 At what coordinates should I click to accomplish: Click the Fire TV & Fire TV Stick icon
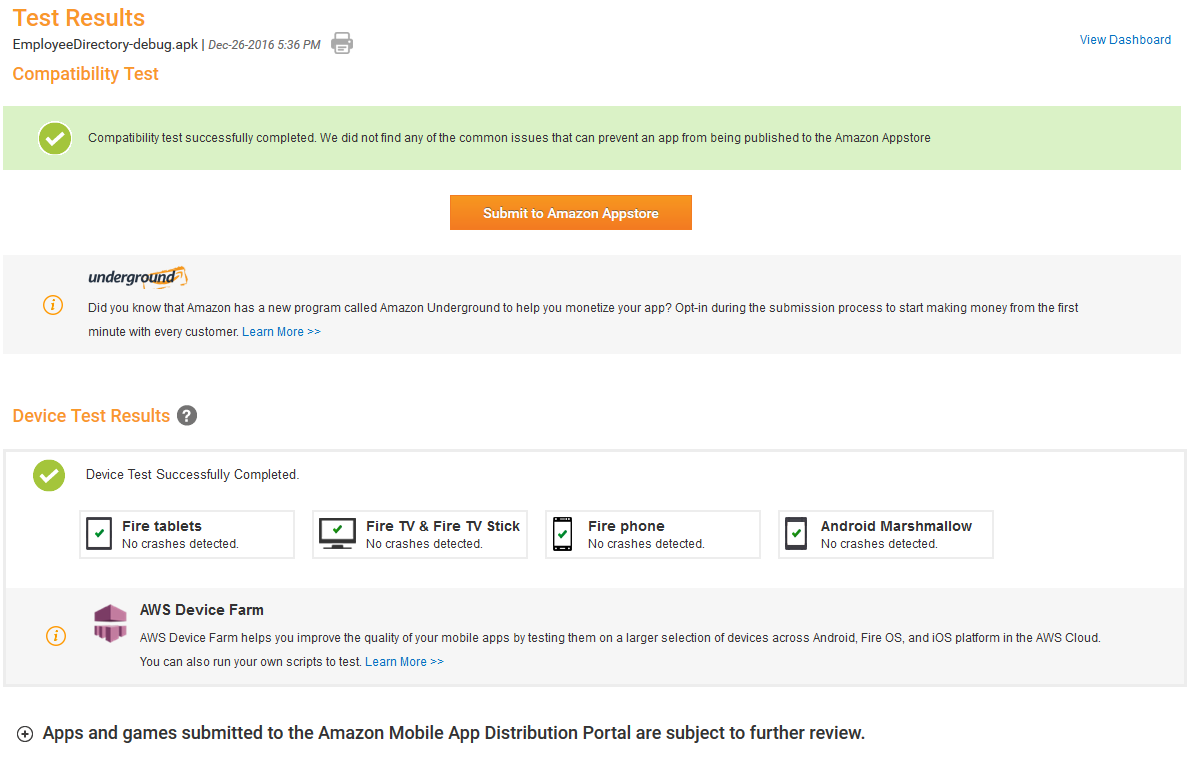(337, 534)
